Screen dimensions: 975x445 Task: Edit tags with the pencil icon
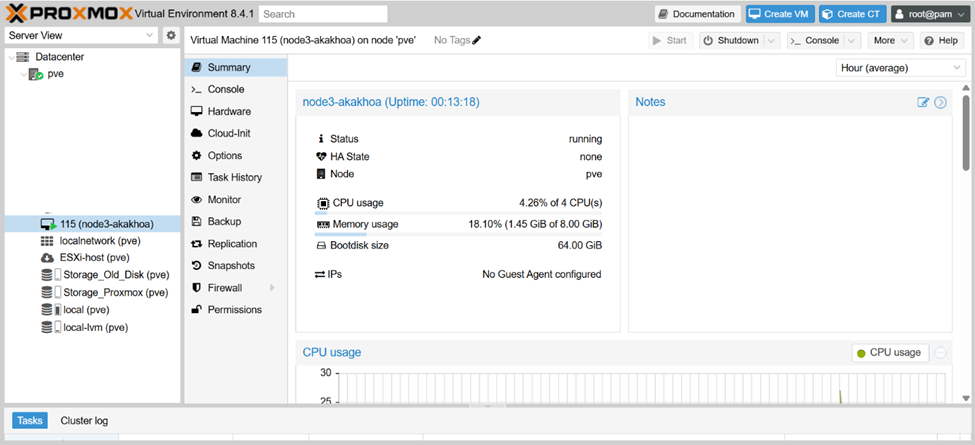(x=477, y=40)
